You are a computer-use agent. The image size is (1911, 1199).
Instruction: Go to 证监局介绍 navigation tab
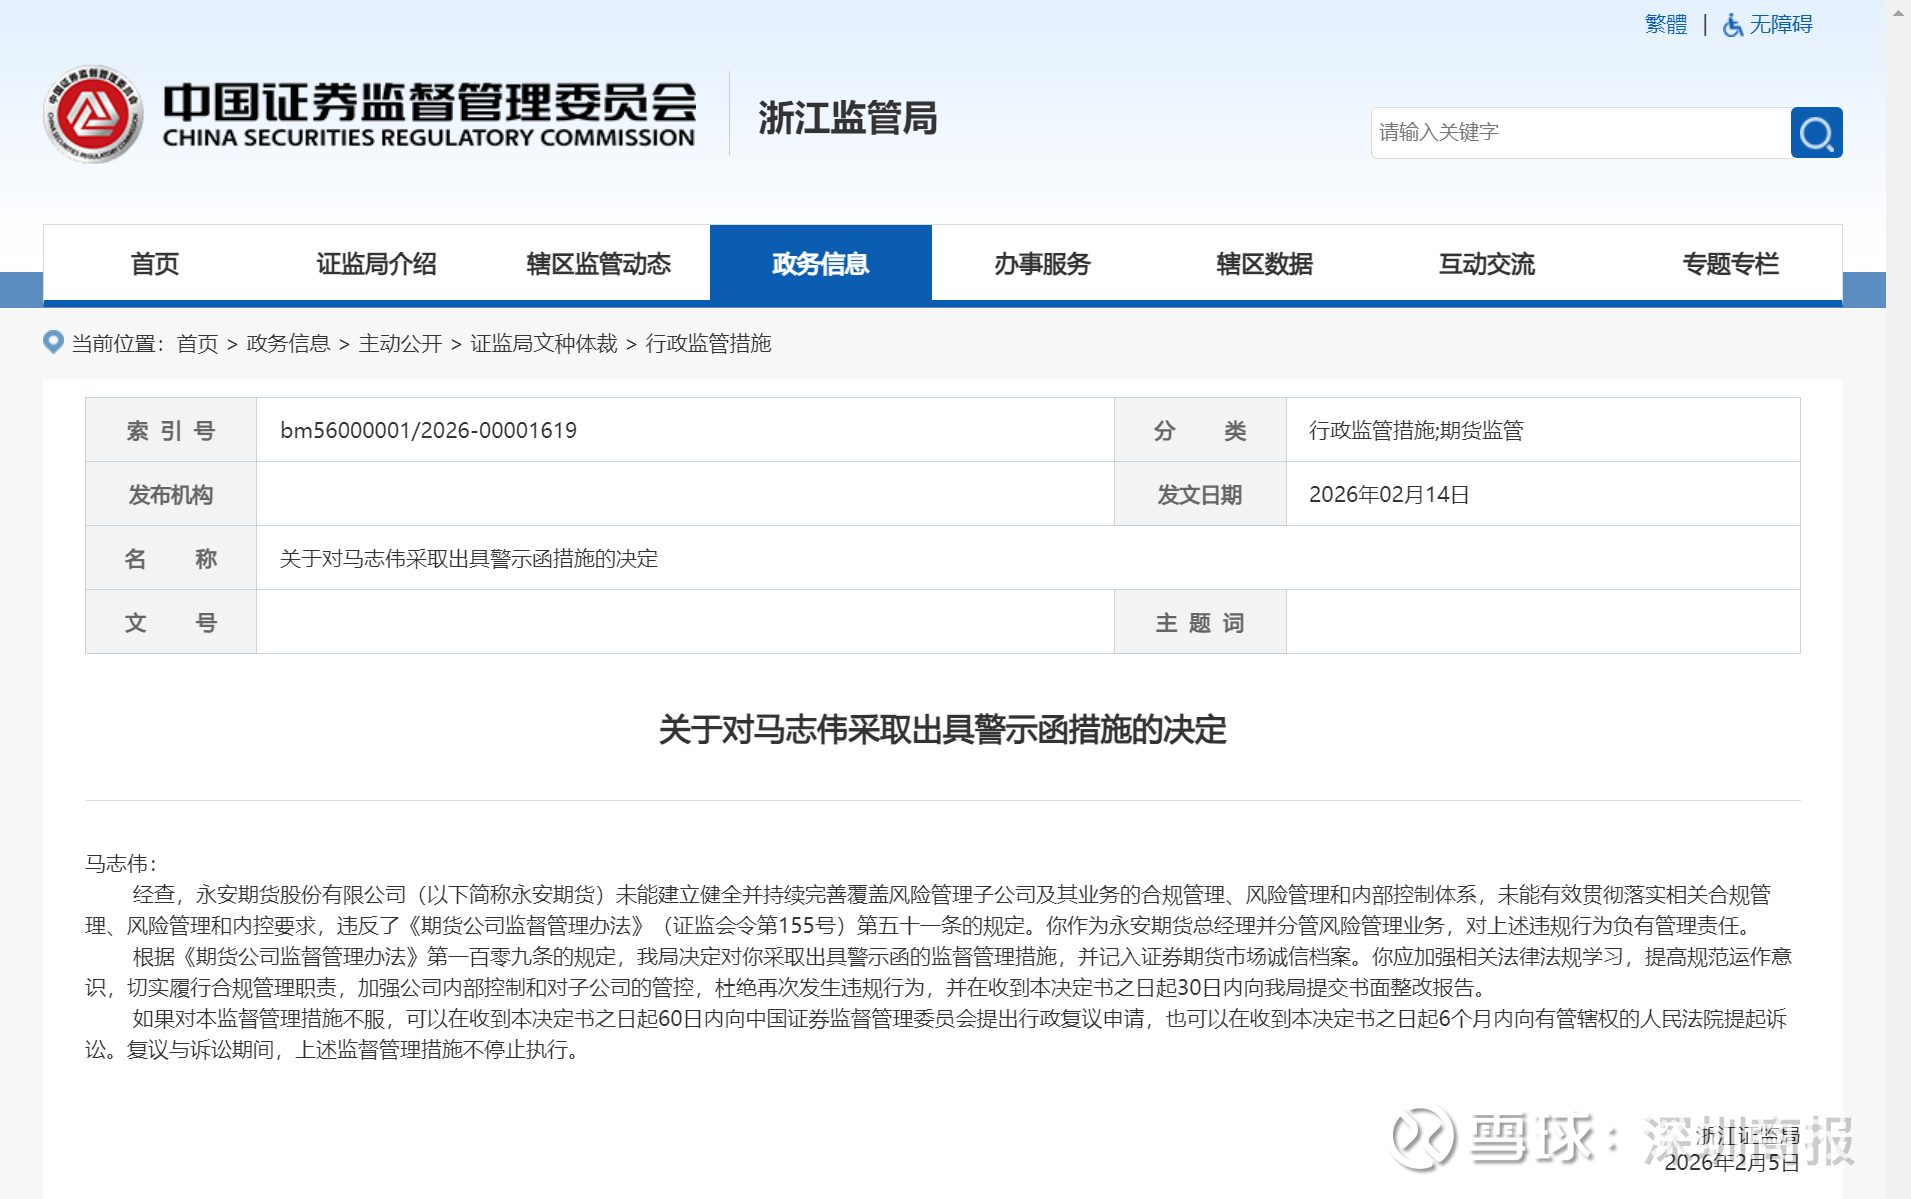pyautogui.click(x=376, y=264)
